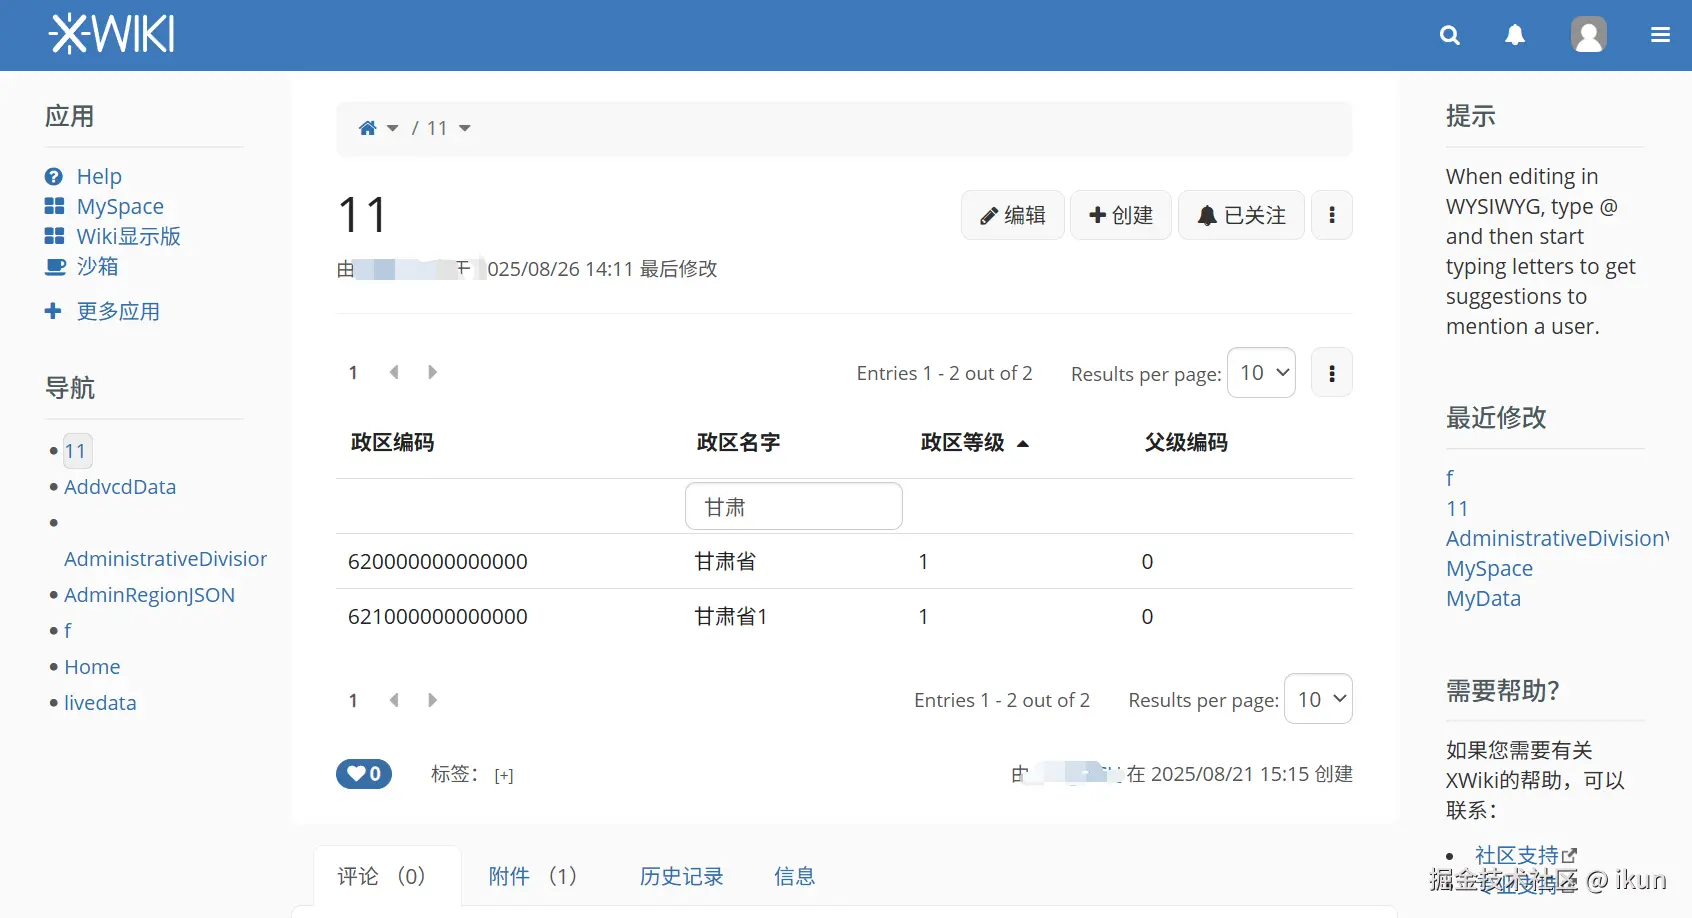This screenshot has width=1692, height=918.
Task: Open the hamburger menu at top right
Action: click(x=1660, y=35)
